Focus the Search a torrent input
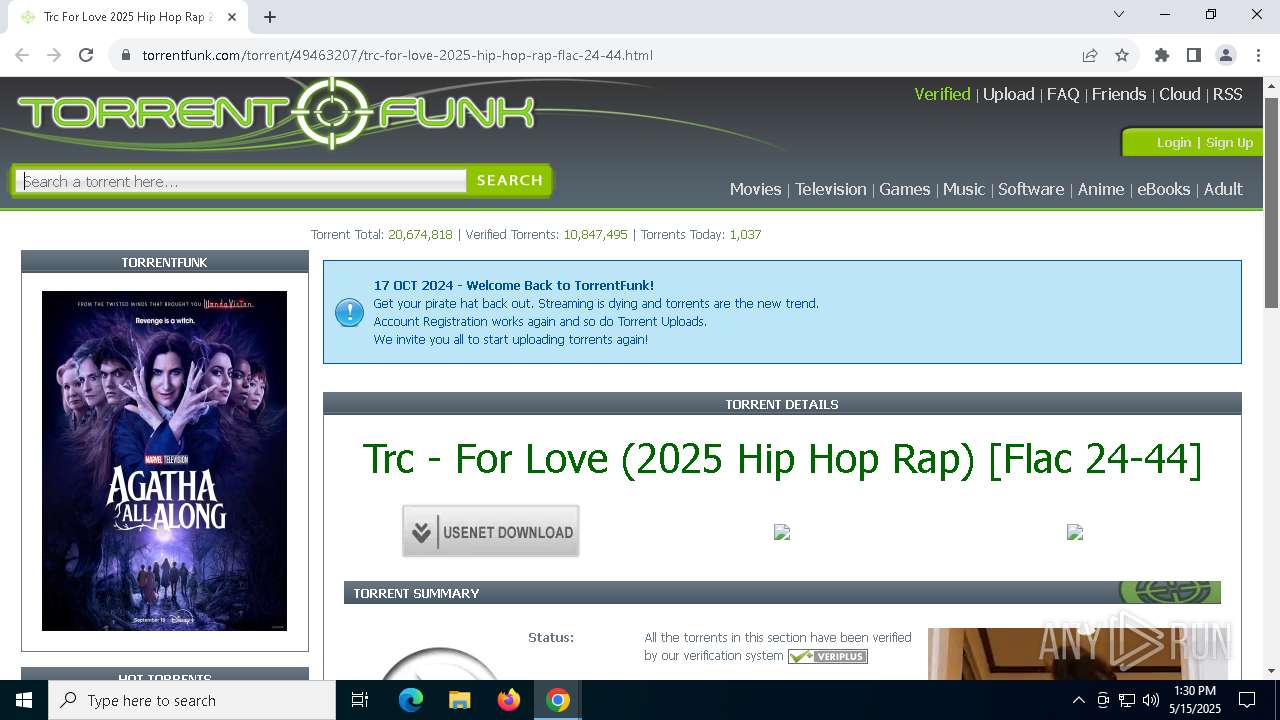1280x720 pixels. 243,181
